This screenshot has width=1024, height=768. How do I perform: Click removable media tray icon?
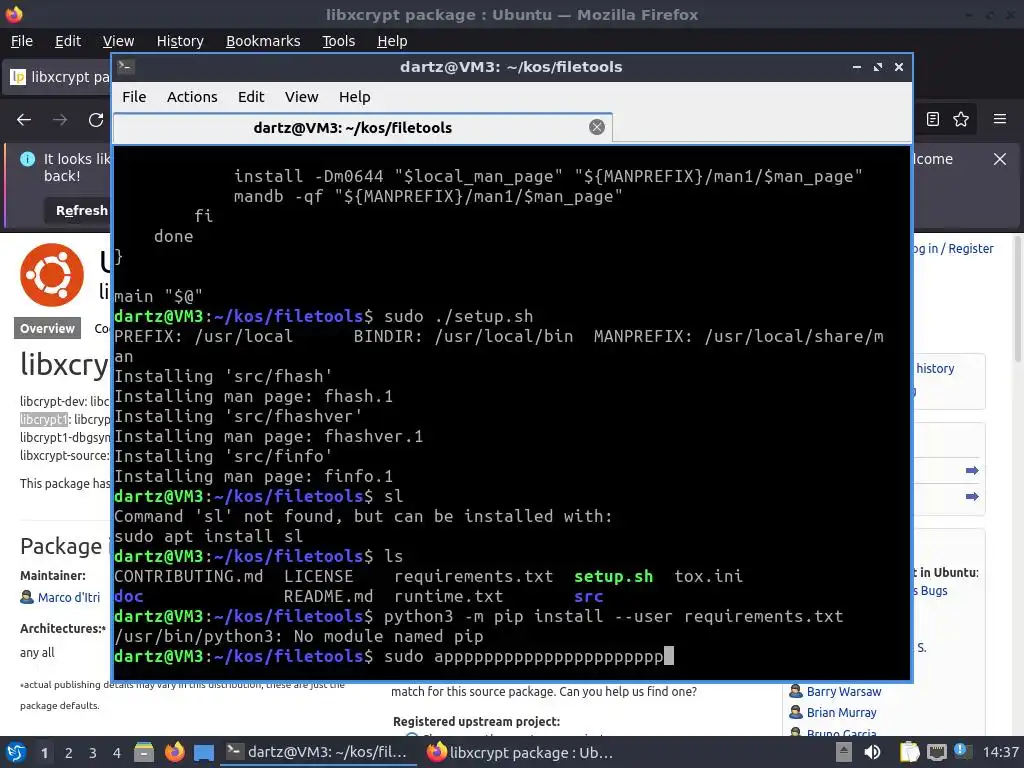(x=844, y=752)
